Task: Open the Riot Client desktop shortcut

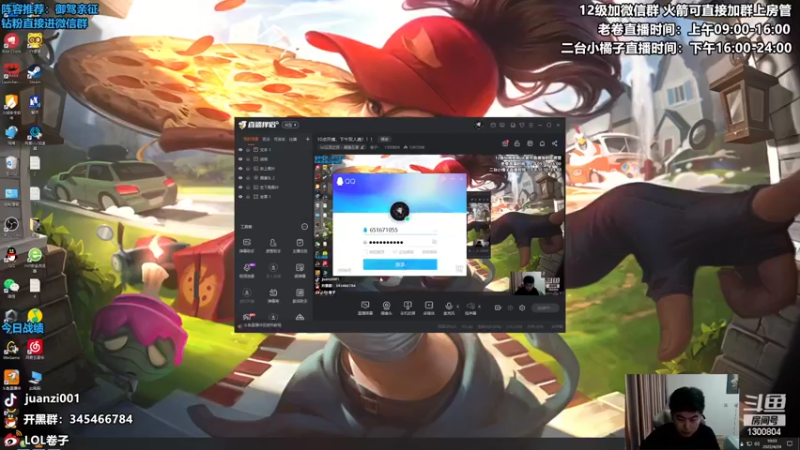Action: tap(11, 42)
